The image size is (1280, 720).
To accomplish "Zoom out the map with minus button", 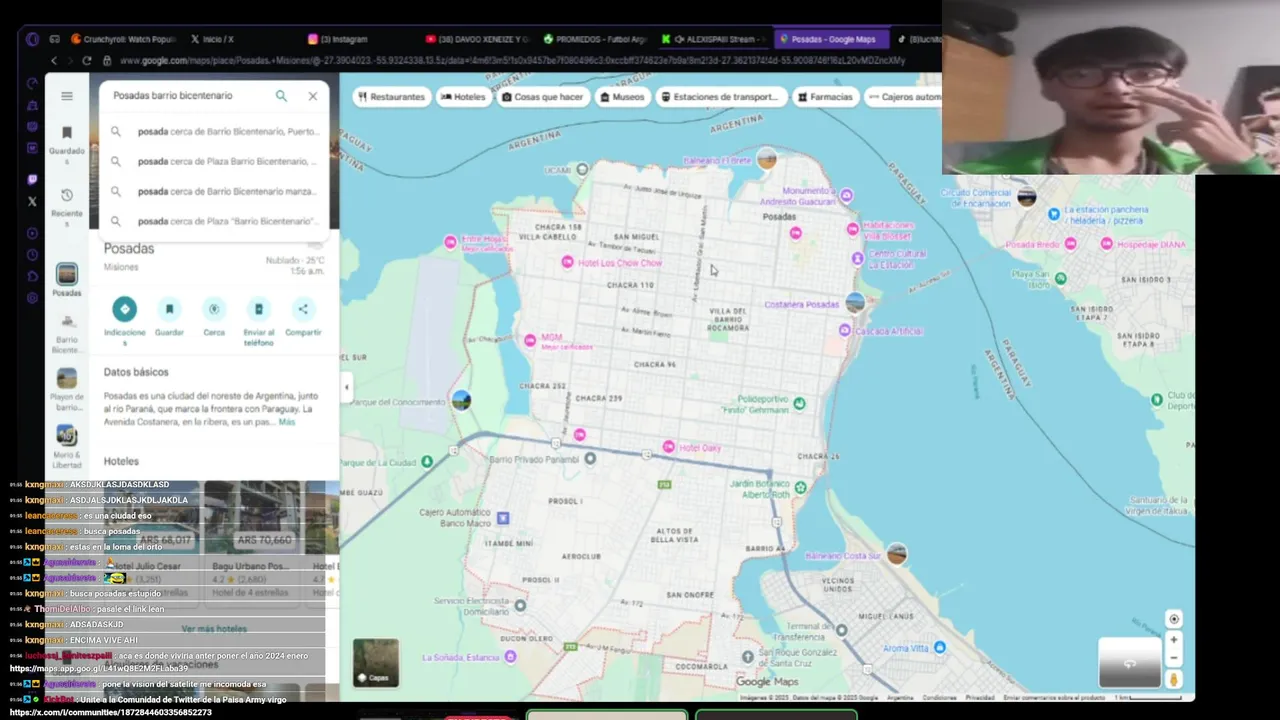I will click(1174, 658).
